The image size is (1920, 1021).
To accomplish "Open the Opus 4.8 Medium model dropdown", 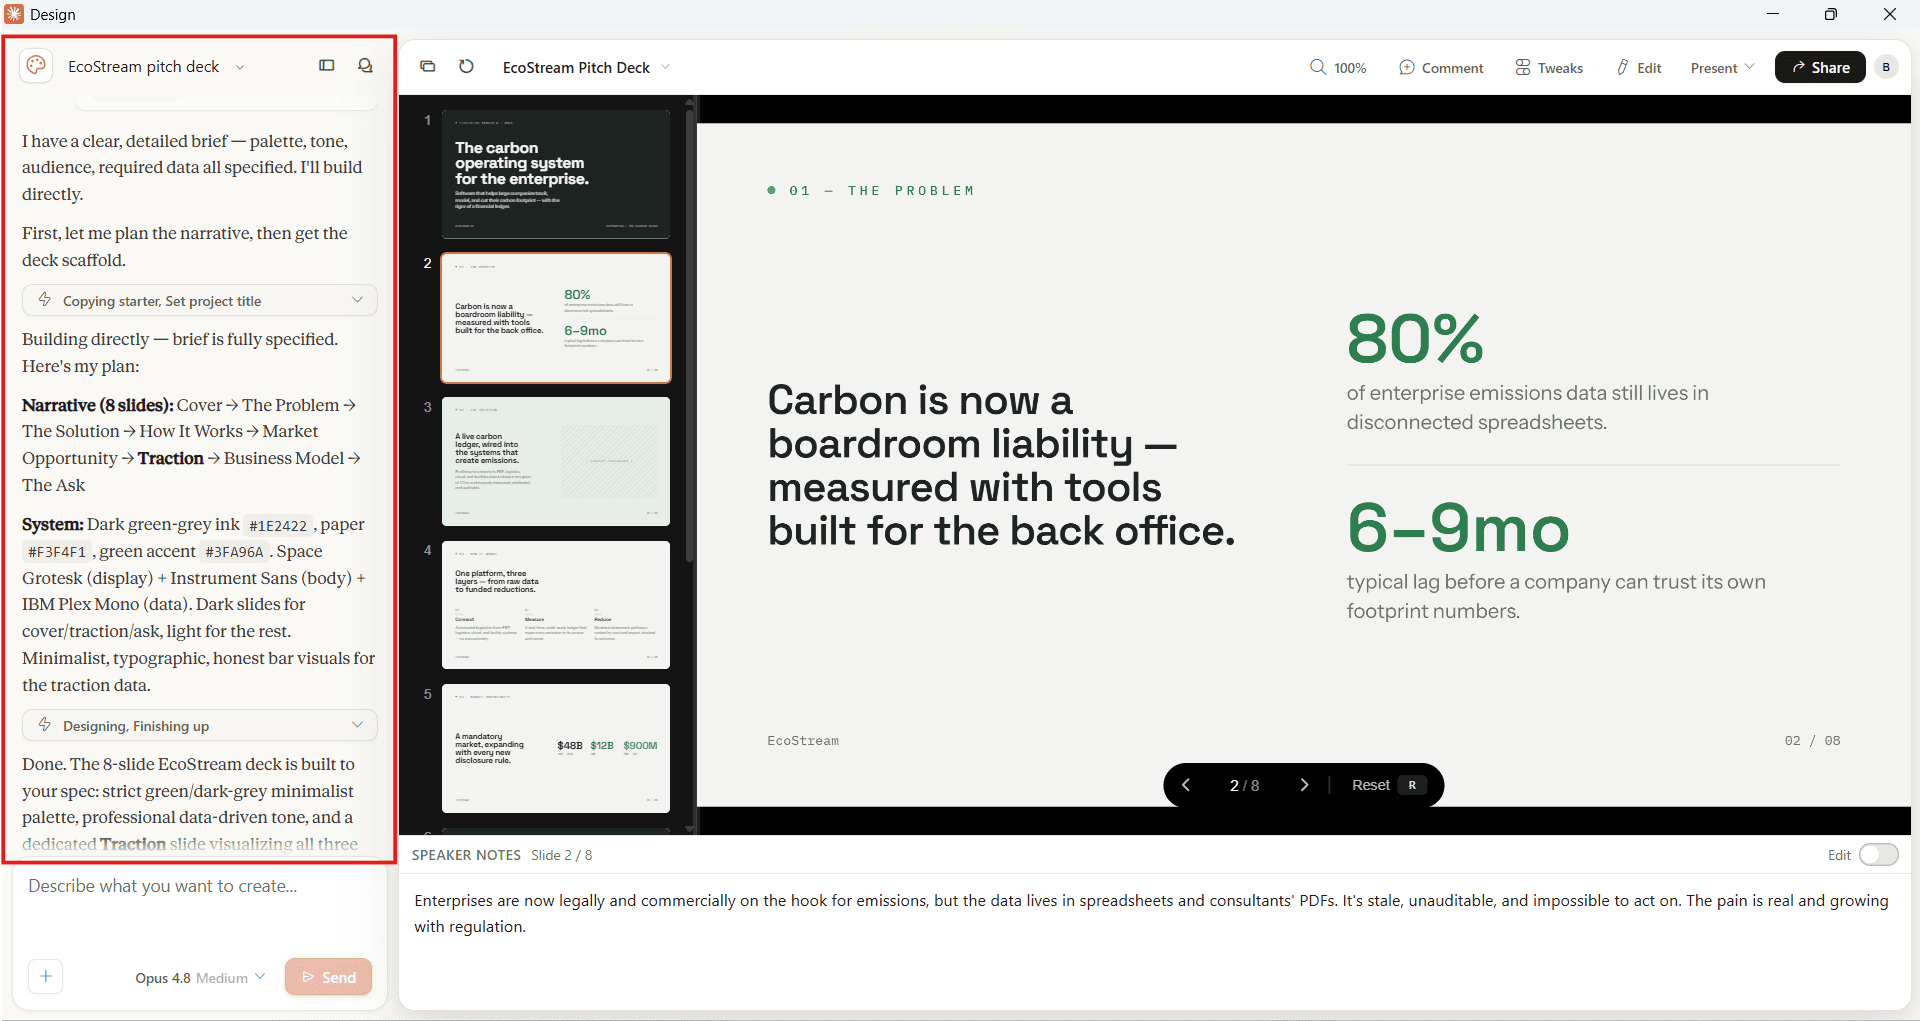I will (200, 977).
